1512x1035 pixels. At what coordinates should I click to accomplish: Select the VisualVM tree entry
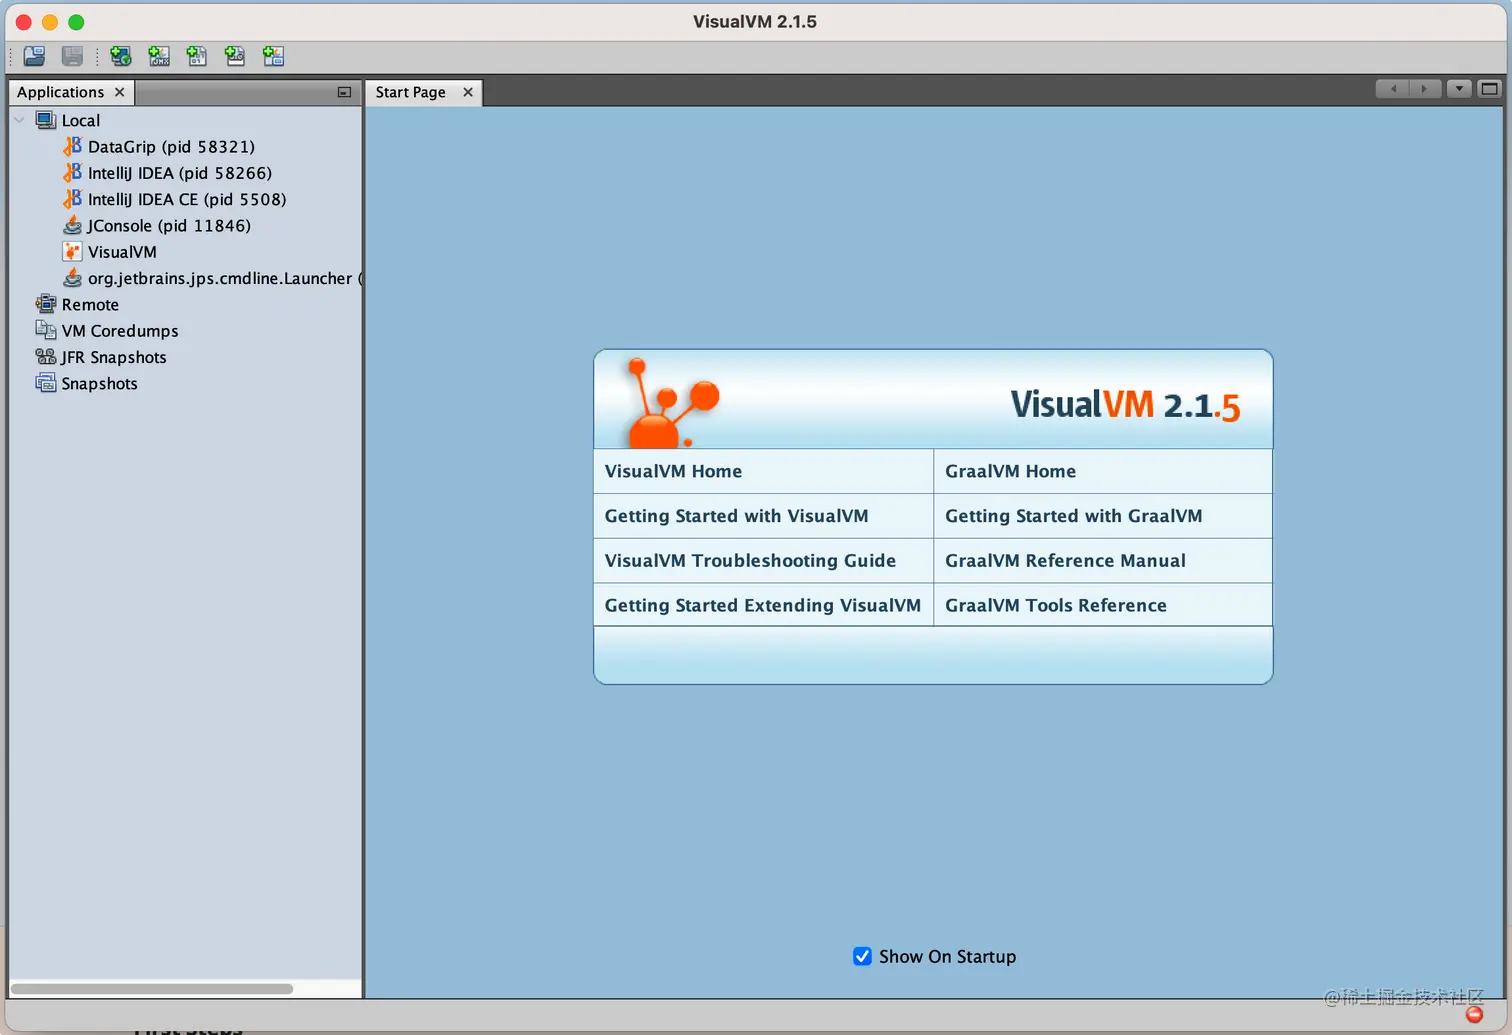click(x=122, y=251)
